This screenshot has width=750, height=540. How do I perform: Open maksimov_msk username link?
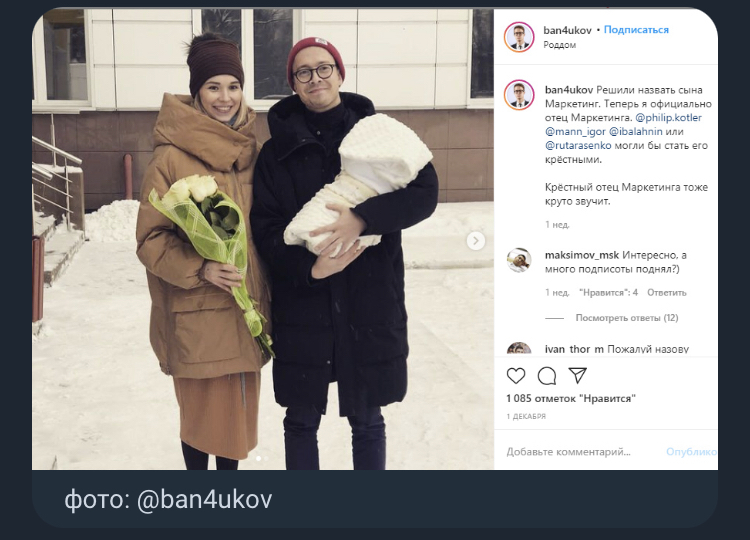[582, 255]
